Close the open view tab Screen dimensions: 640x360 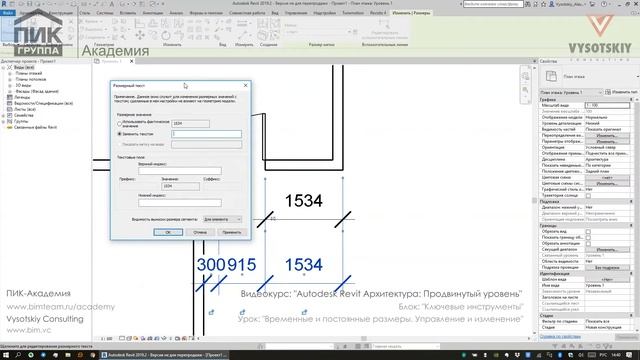point(131,61)
